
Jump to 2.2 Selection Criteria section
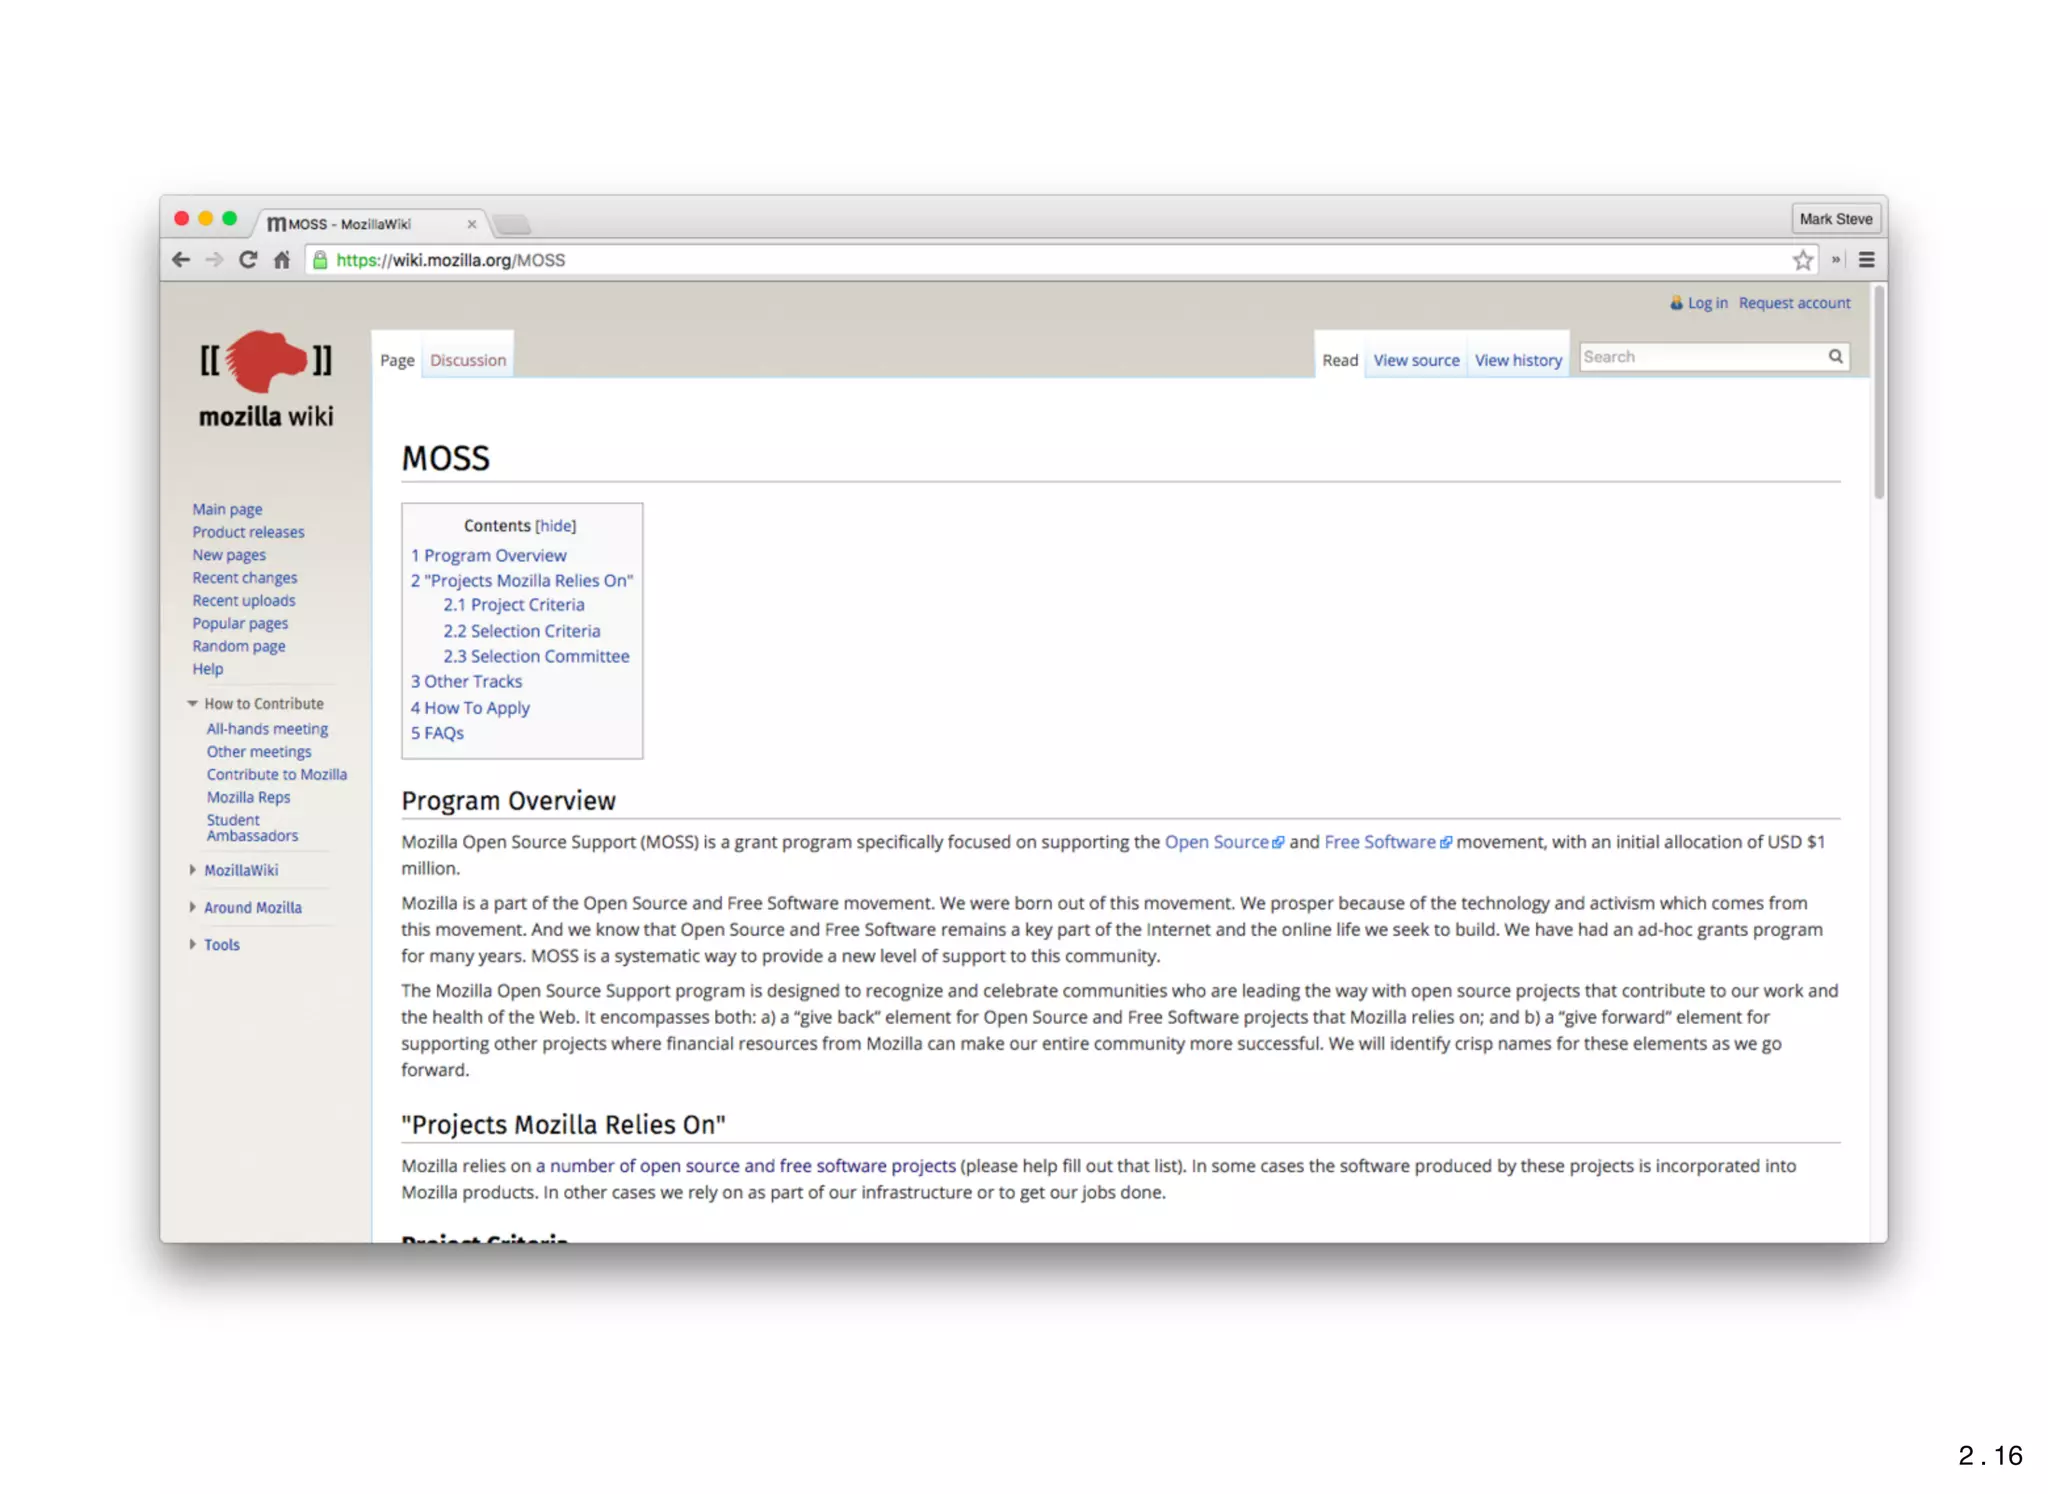(522, 631)
